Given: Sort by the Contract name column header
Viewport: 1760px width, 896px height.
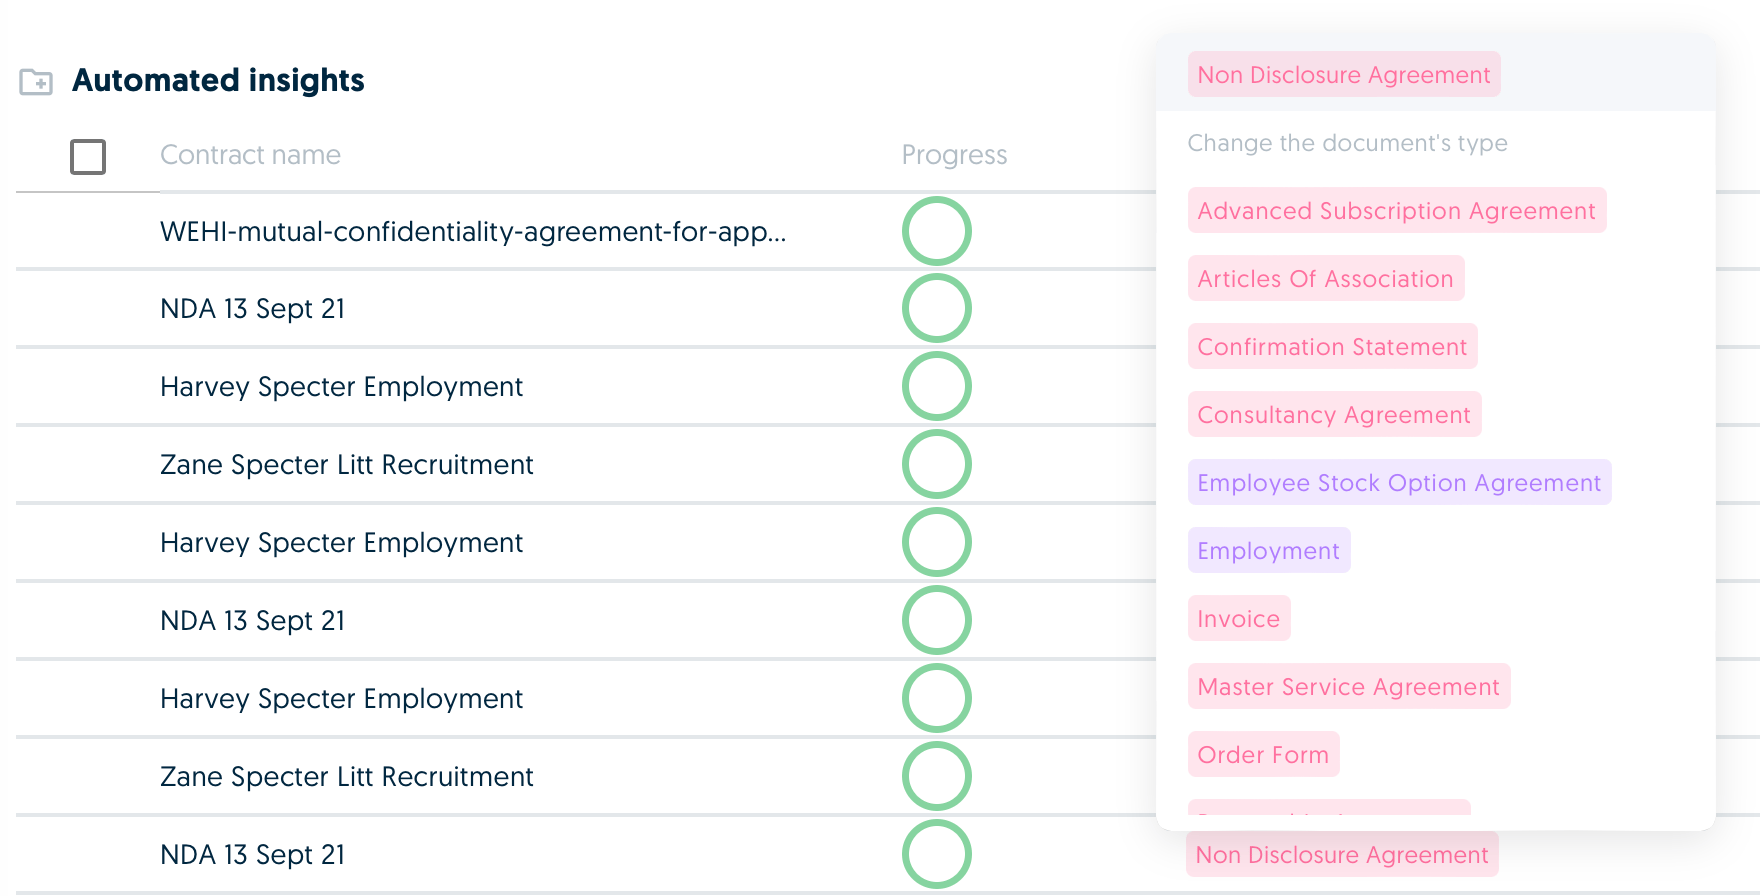Looking at the screenshot, I should coord(250,155).
